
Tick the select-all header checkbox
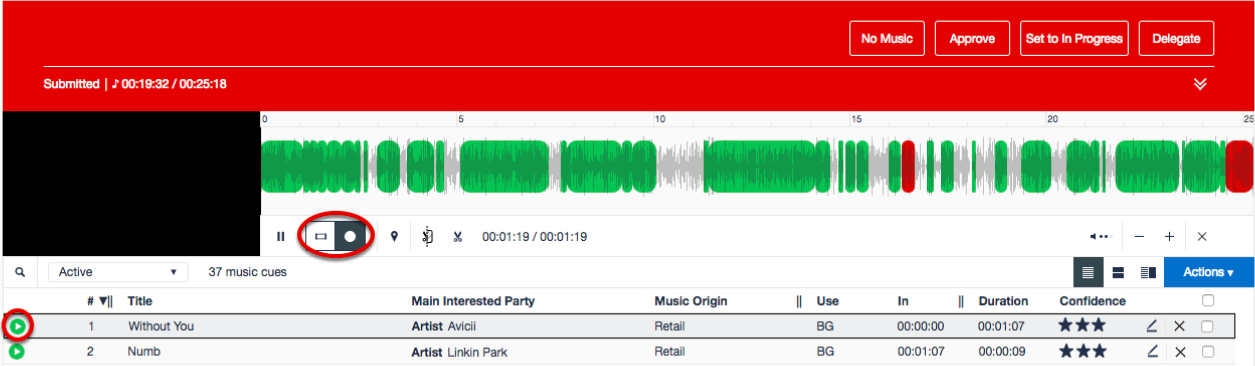1208,300
